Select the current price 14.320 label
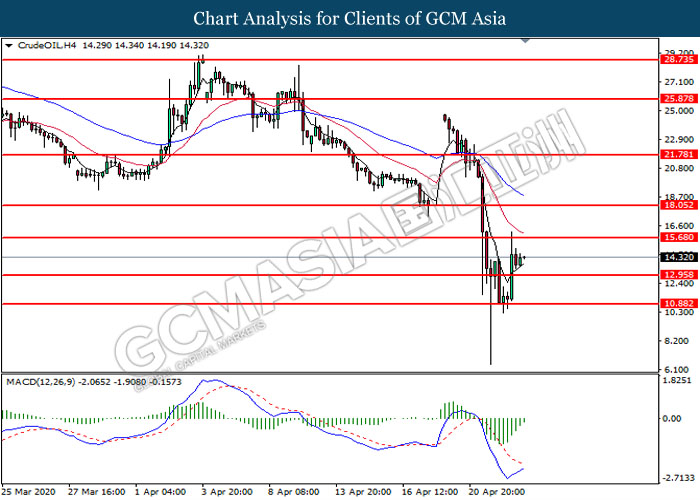 (x=679, y=257)
